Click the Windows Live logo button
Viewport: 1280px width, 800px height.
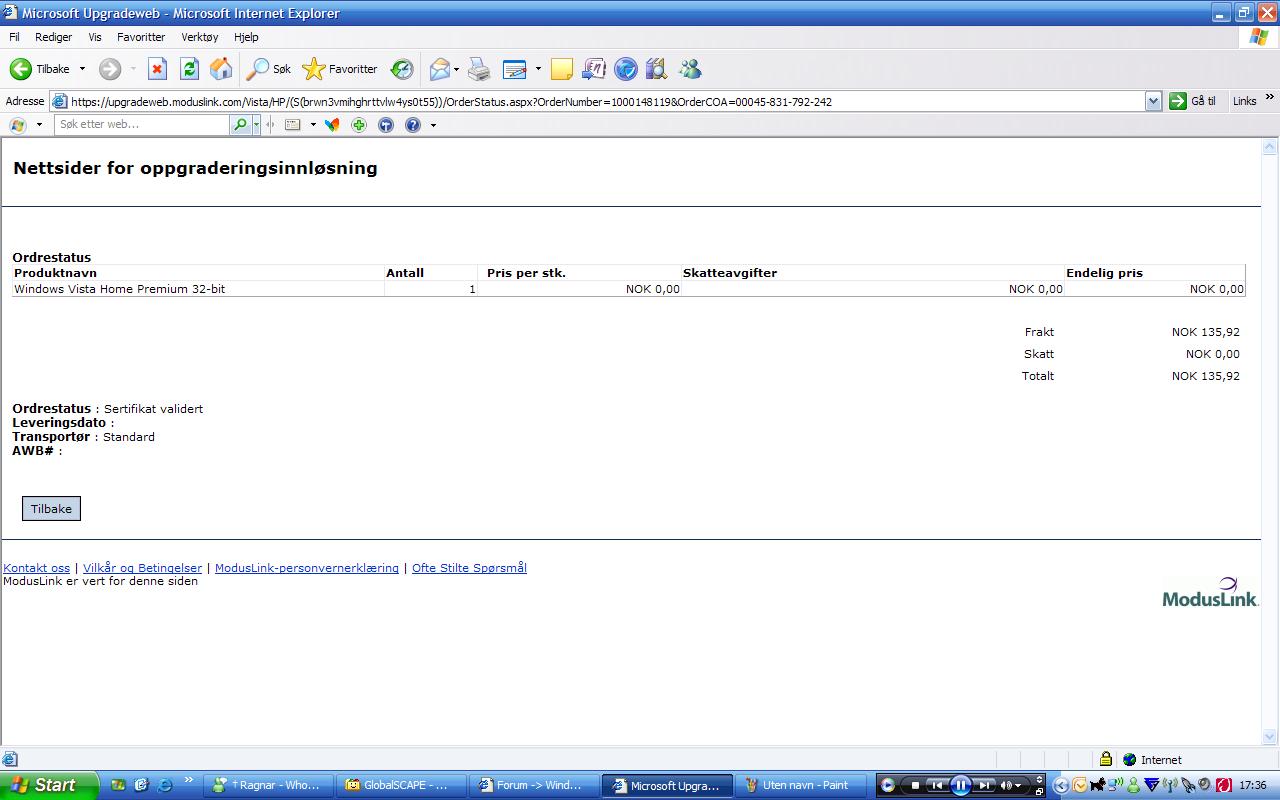[x=18, y=125]
